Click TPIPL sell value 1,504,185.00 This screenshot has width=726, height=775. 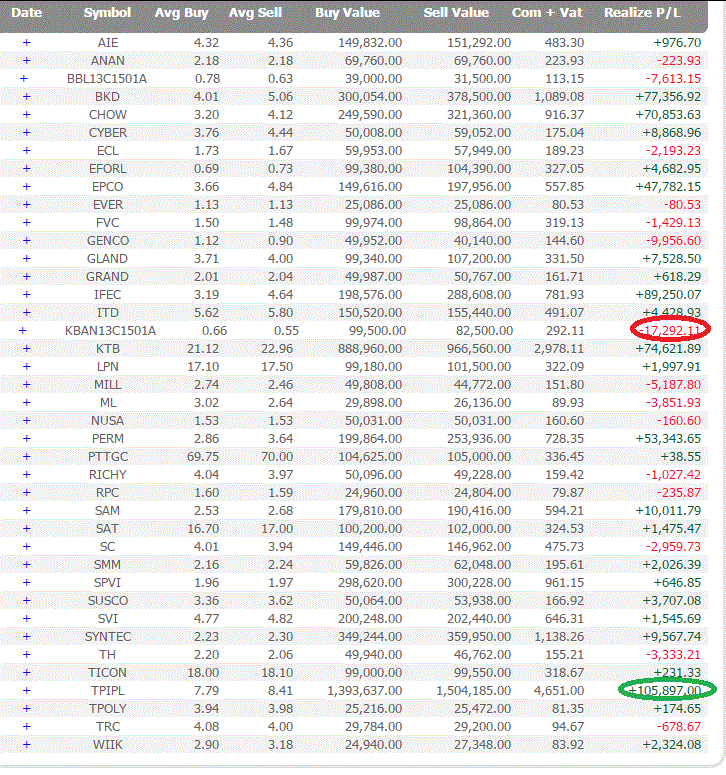coord(473,690)
